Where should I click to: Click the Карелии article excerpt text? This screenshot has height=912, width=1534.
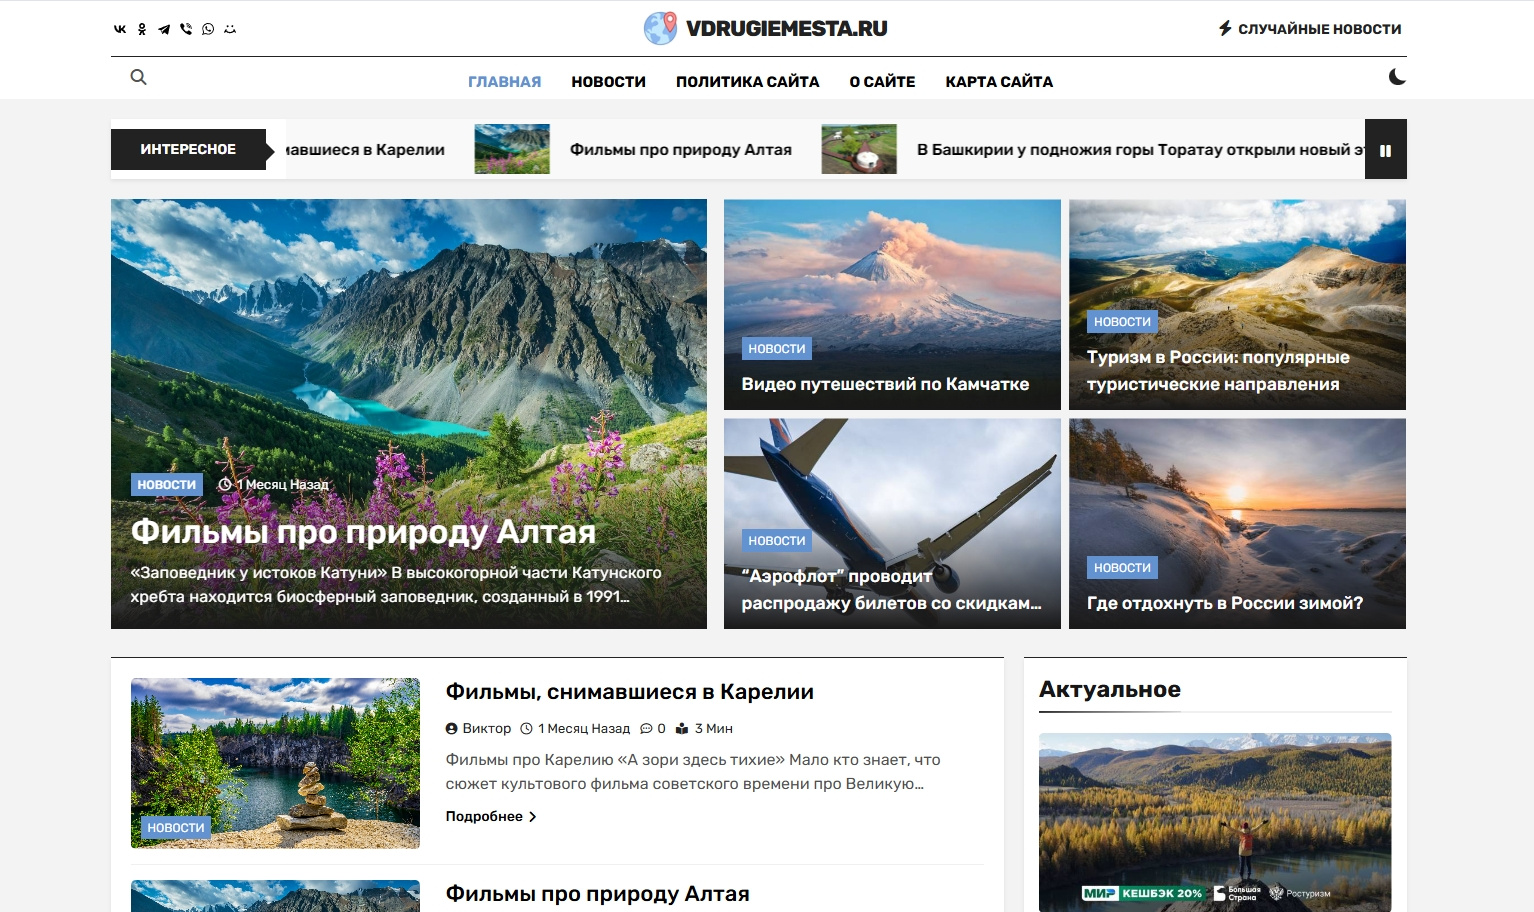[693, 772]
